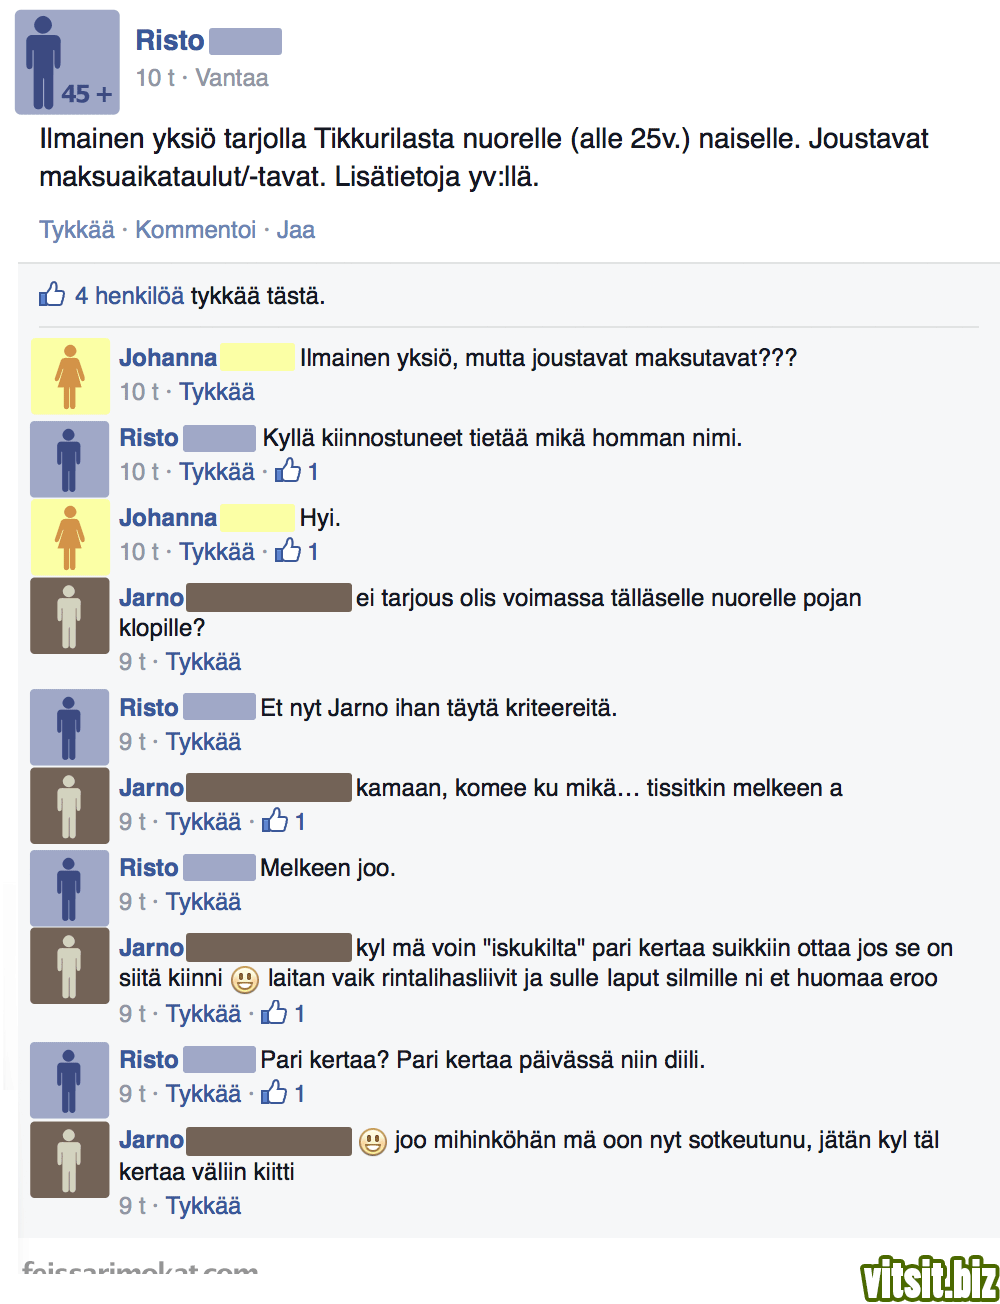Click Kommentoi under the main post
Viewport: 1000px width, 1304px height.
(x=196, y=230)
